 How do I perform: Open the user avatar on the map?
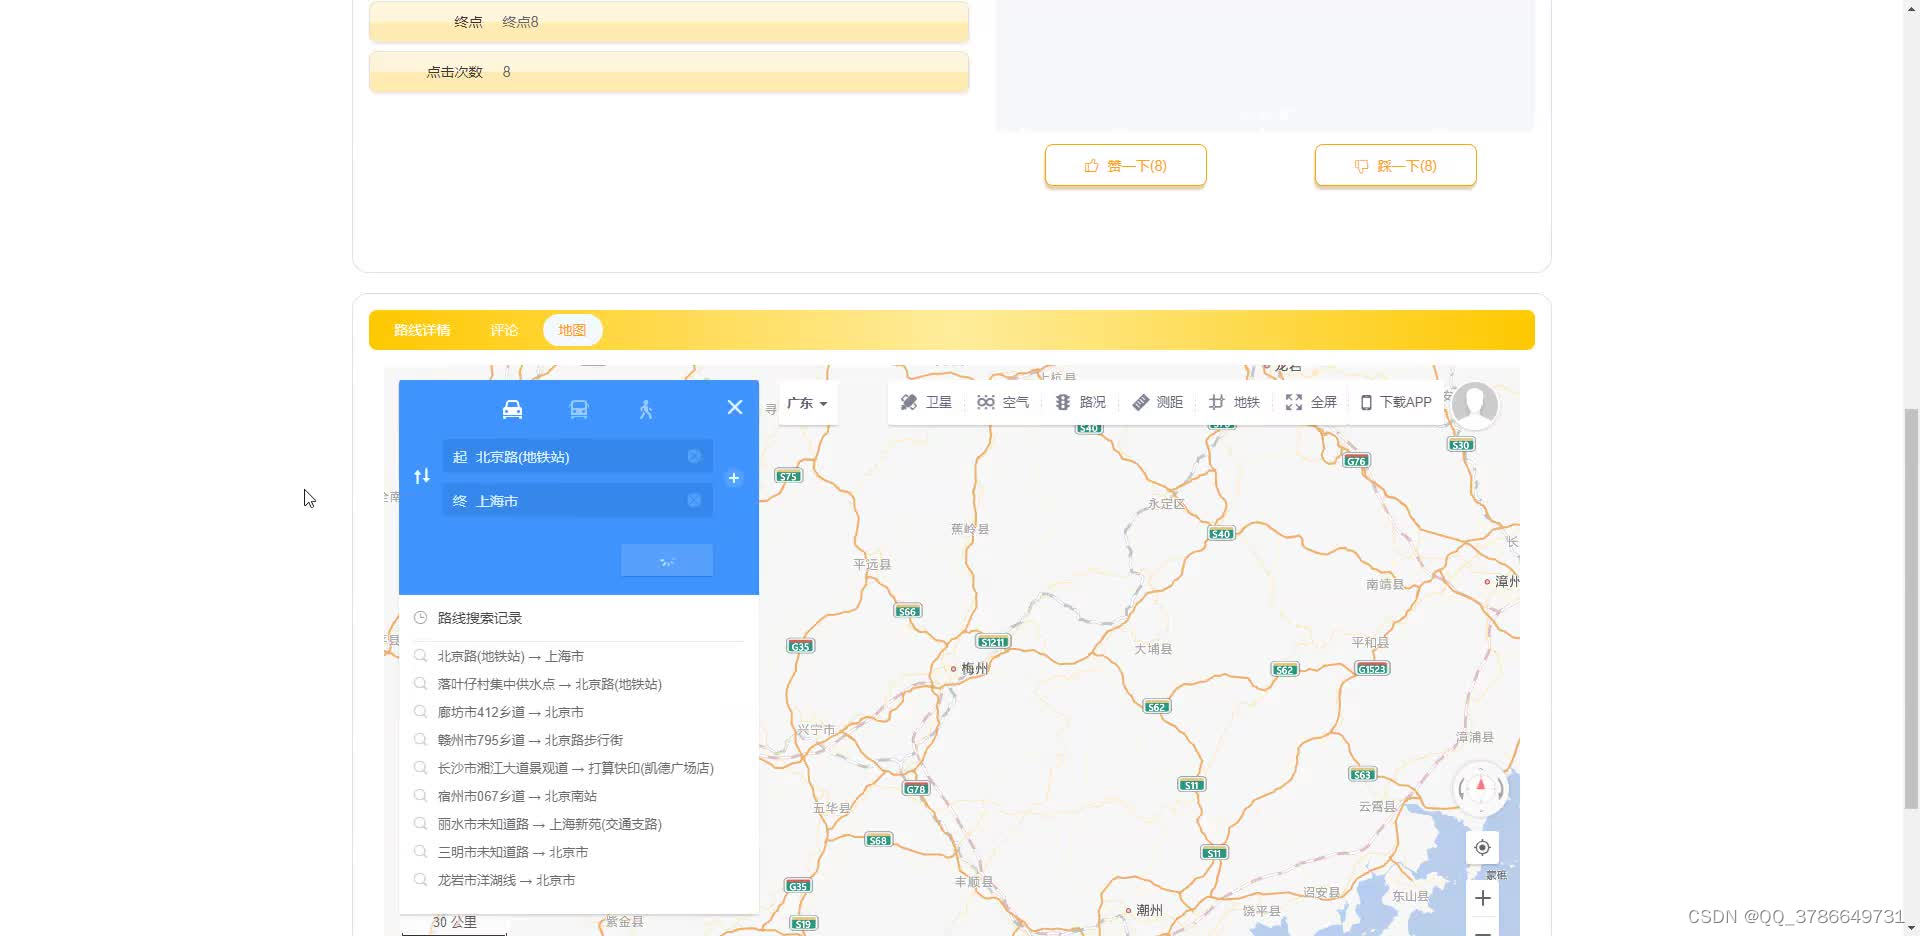coord(1475,405)
